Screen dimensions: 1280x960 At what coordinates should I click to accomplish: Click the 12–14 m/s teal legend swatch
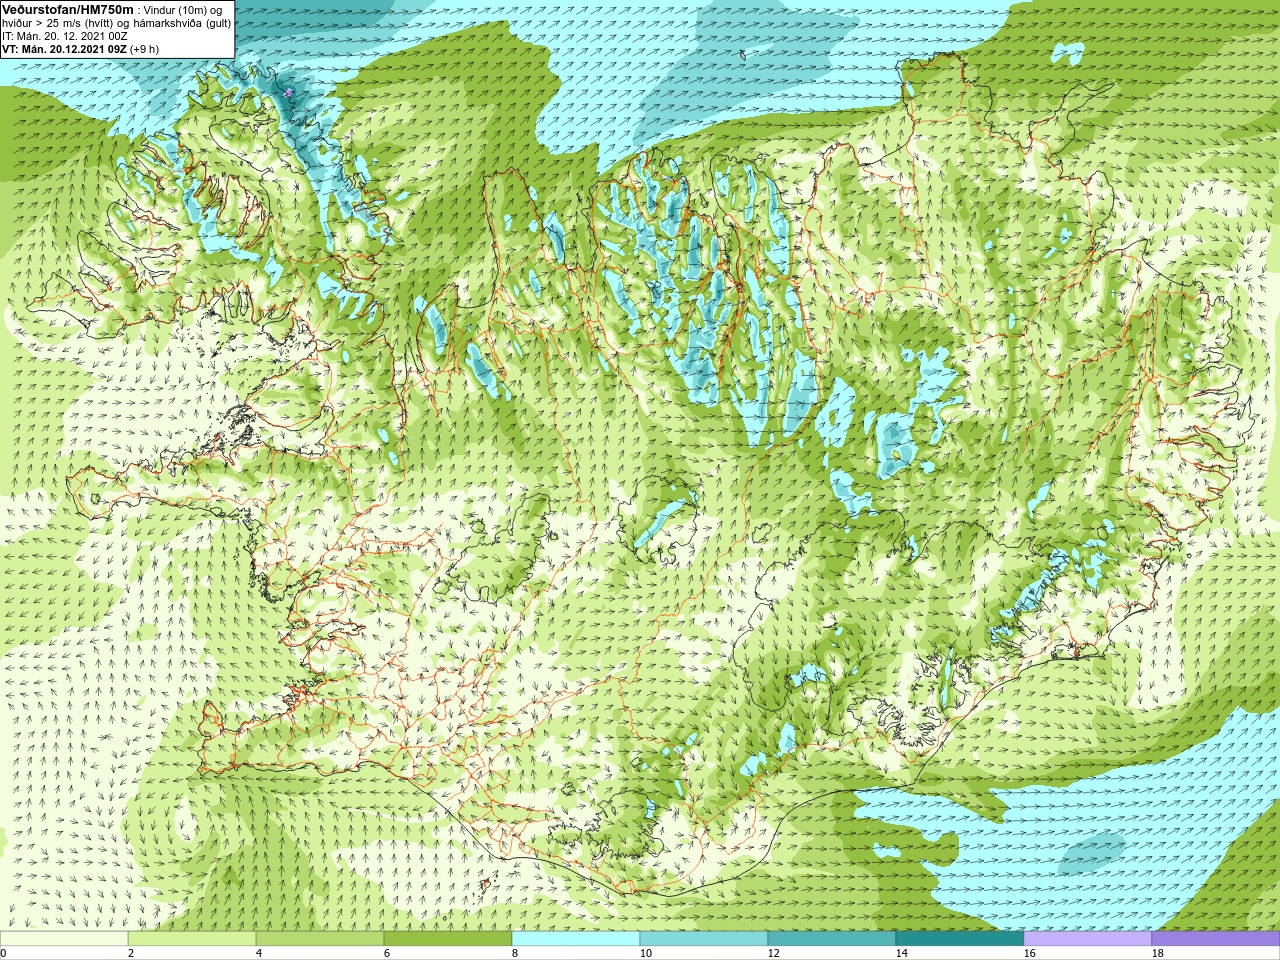(x=832, y=939)
